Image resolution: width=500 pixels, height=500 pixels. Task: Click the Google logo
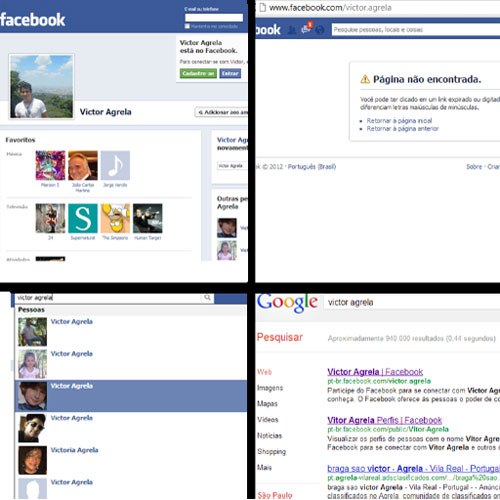287,303
